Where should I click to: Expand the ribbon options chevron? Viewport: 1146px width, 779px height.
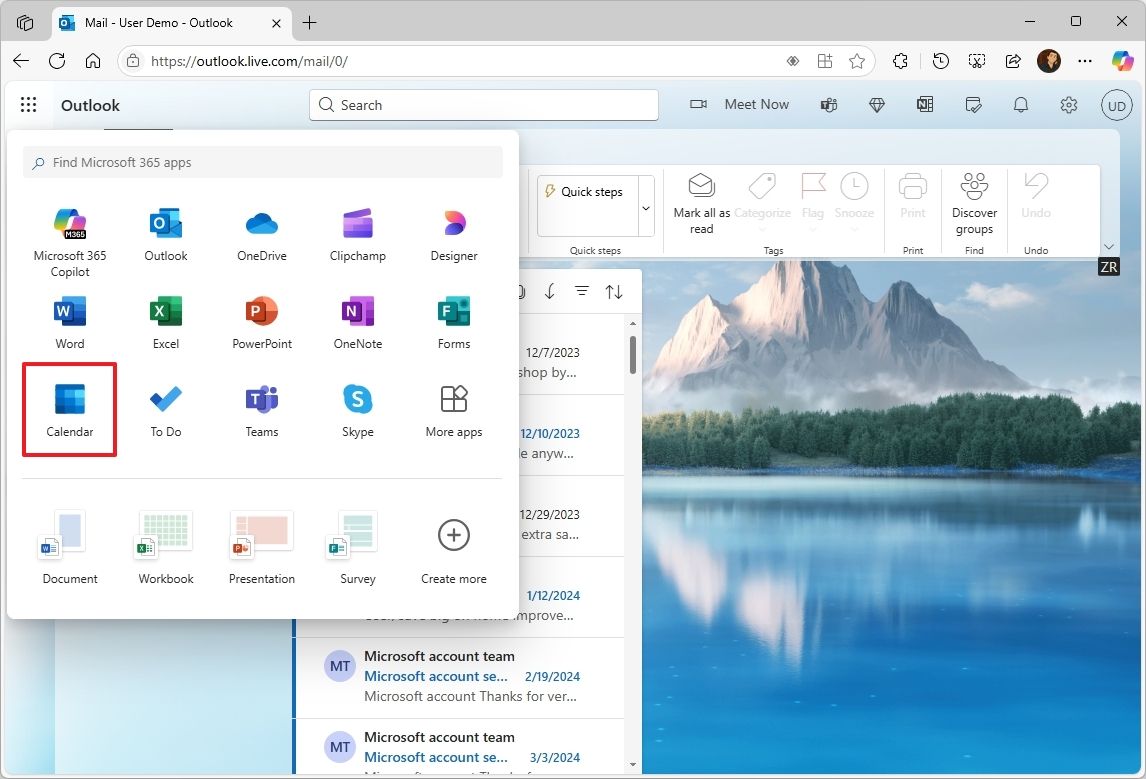tap(1108, 246)
